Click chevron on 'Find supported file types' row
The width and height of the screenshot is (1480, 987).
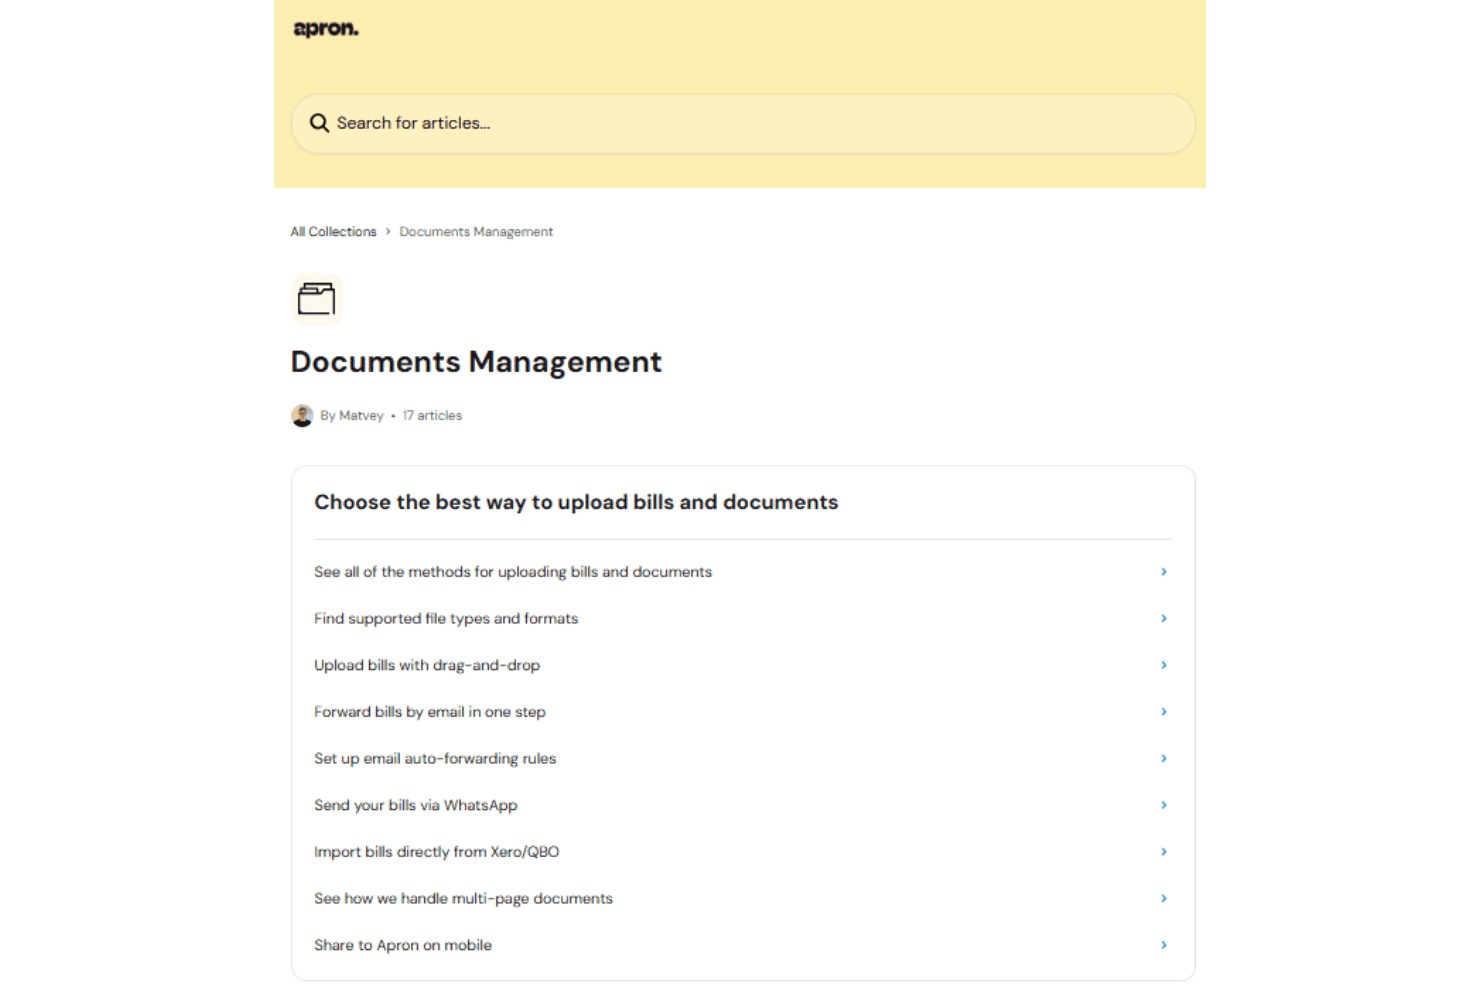click(x=1164, y=619)
